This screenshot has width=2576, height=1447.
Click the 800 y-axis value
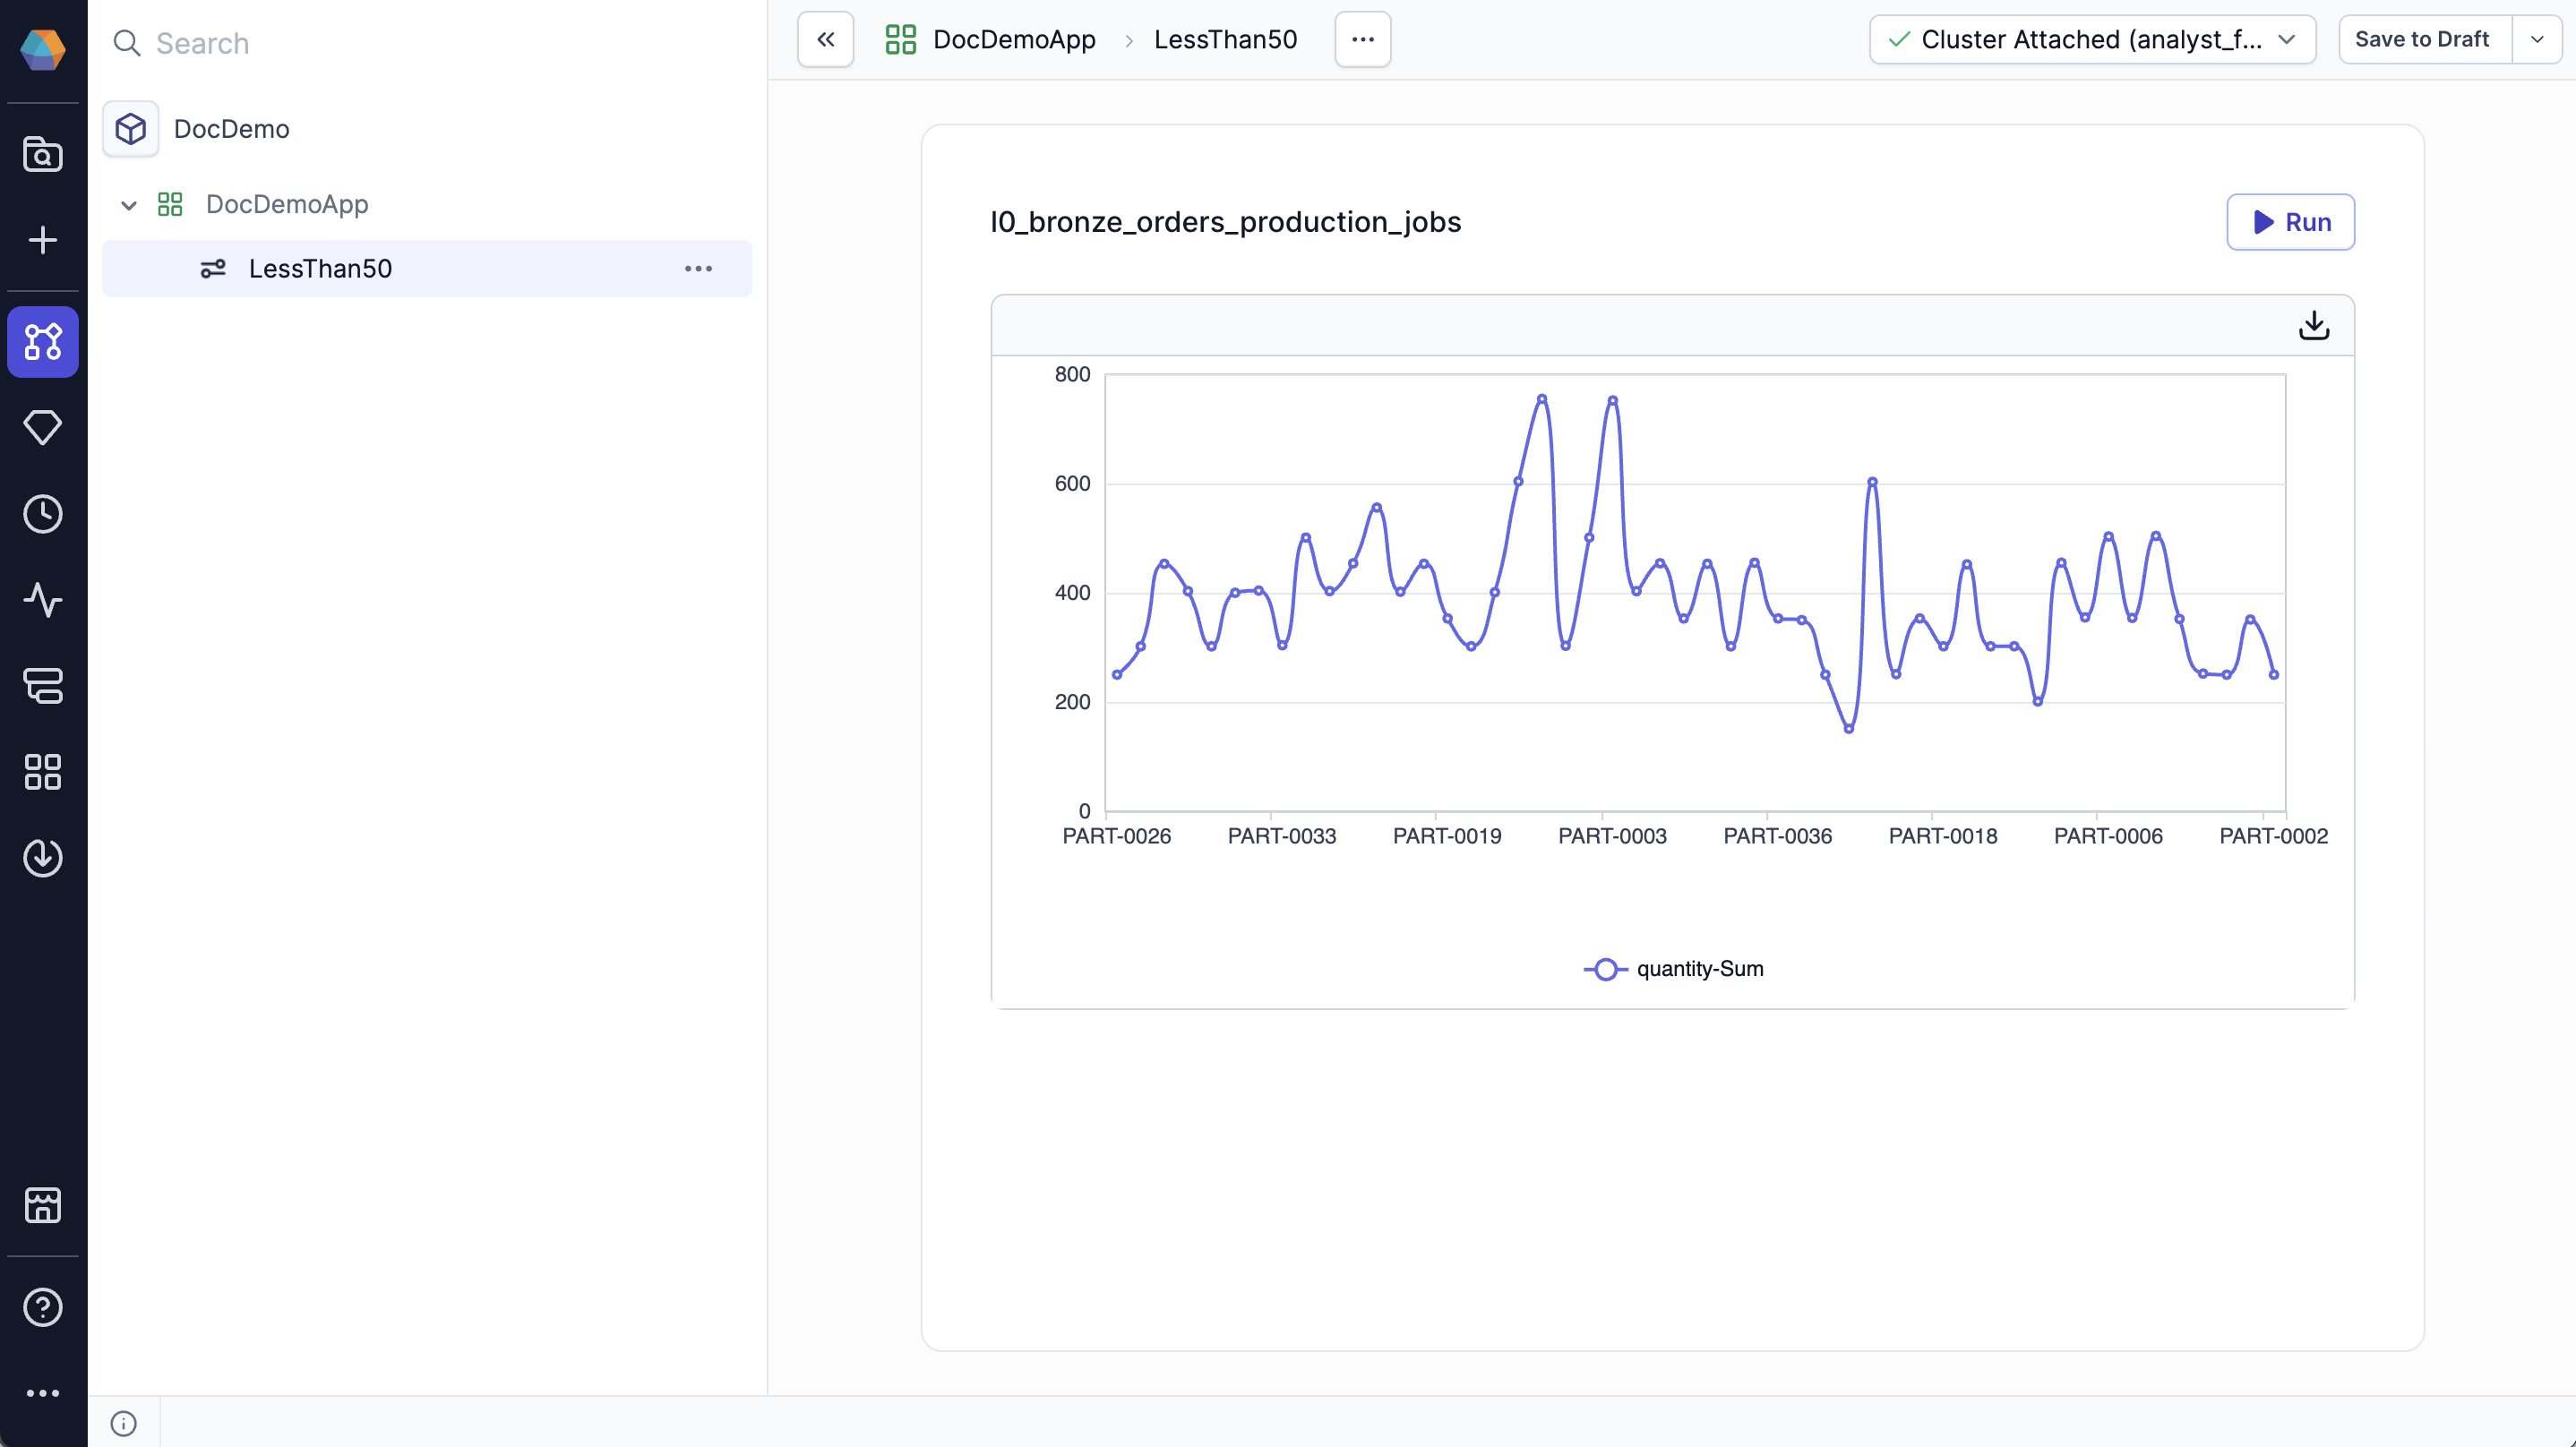[1072, 375]
